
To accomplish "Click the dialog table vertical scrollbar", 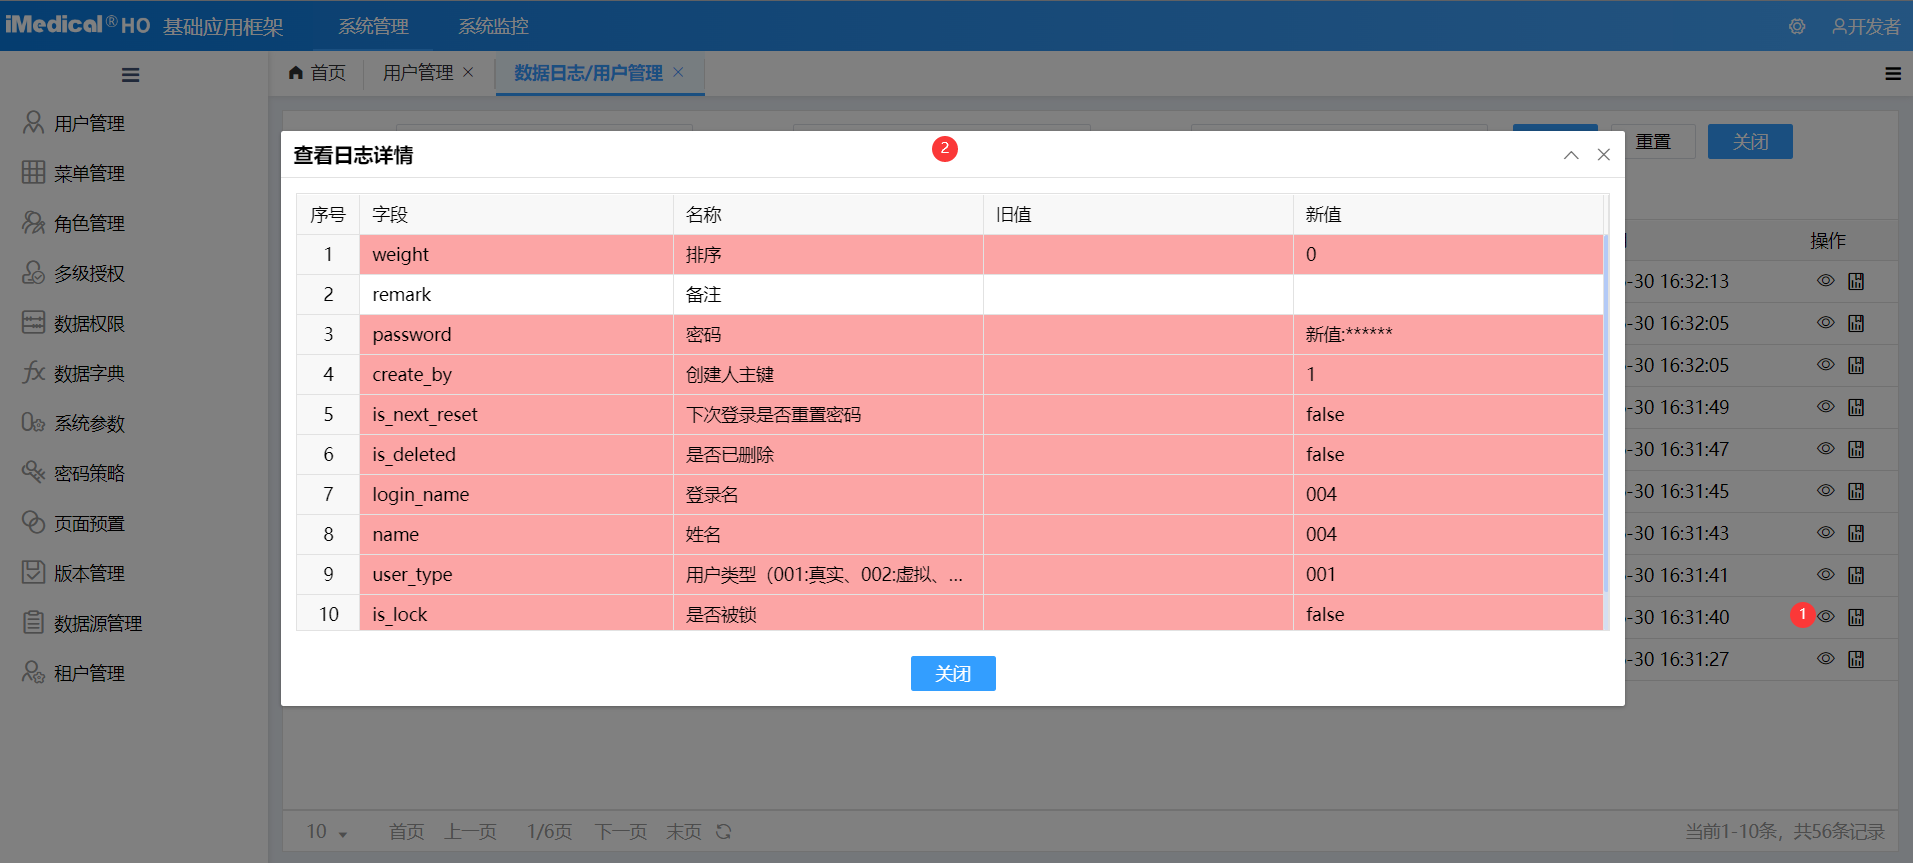I will point(1606,413).
